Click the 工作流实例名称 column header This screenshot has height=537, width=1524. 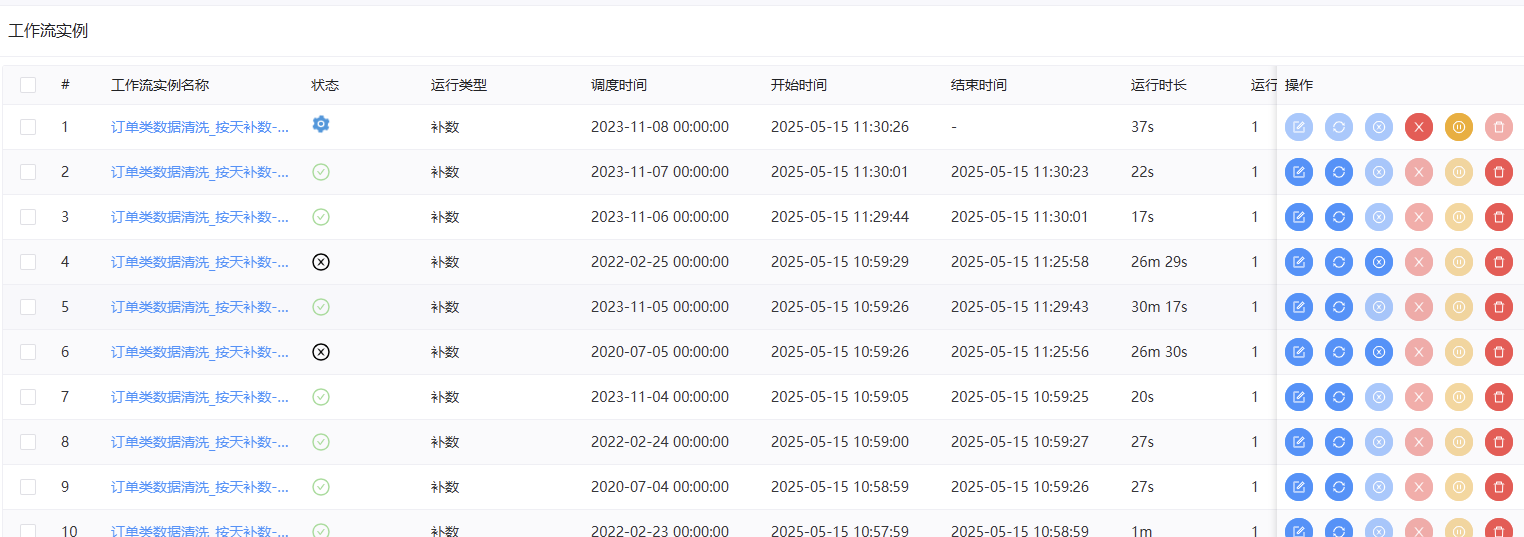pyautogui.click(x=160, y=85)
